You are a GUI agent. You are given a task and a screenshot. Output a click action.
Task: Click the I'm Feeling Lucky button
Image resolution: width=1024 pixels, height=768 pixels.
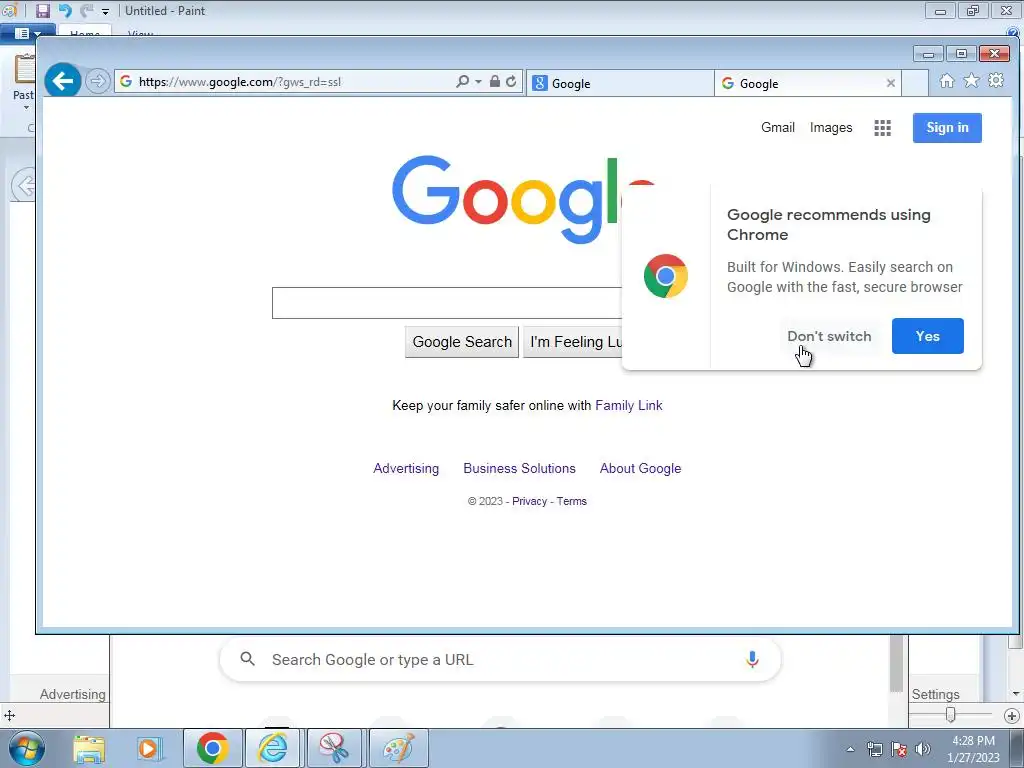573,342
